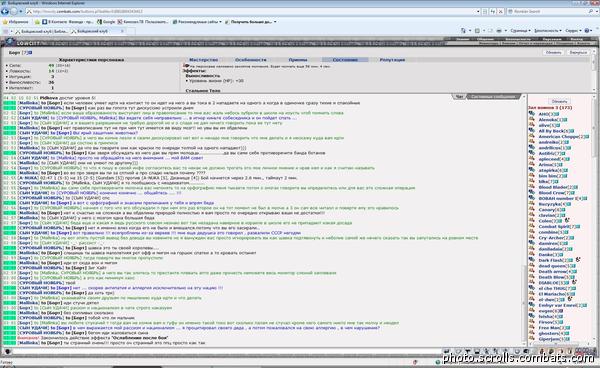
Task: Switch to the Особенности tab
Action: click(x=251, y=60)
